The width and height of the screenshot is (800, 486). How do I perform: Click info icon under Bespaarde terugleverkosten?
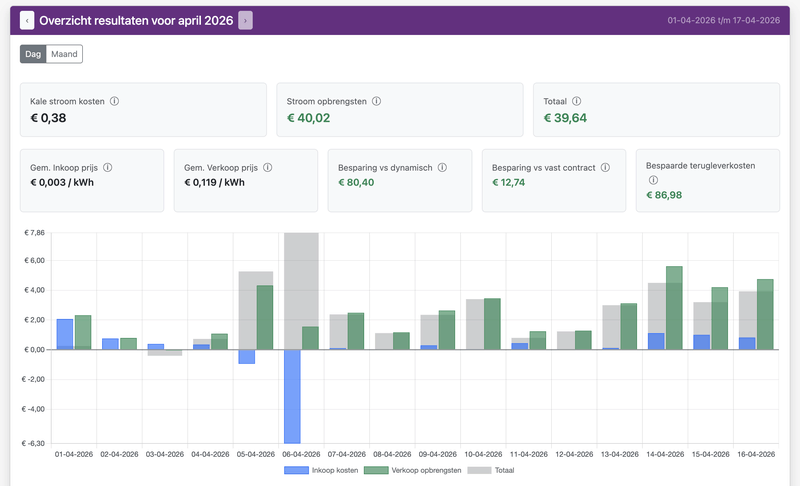click(653, 180)
